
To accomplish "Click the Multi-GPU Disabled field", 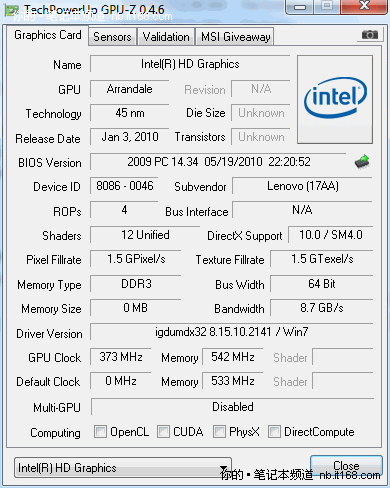I will point(233,407).
